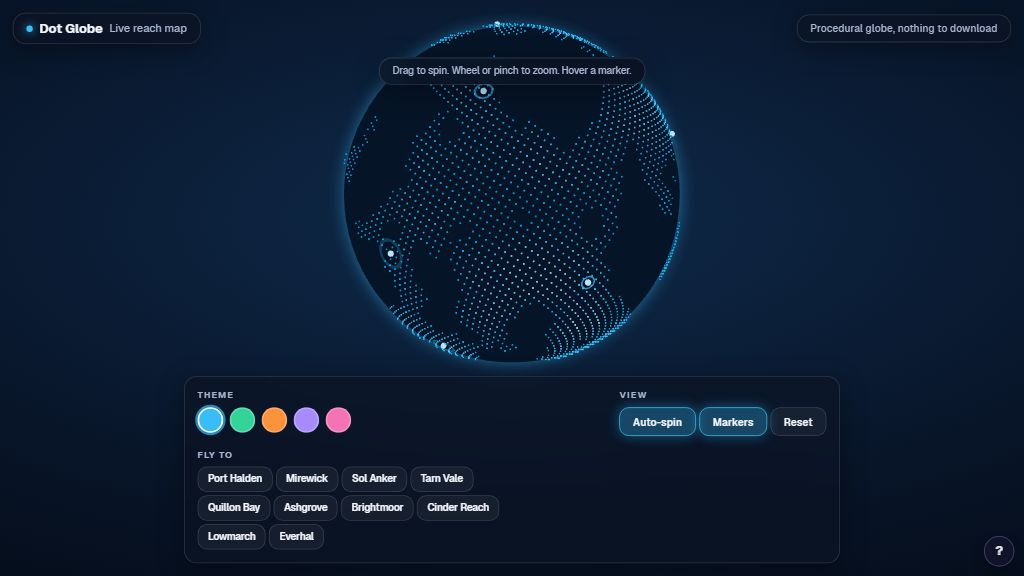Choose the pink theme swatch
The width and height of the screenshot is (1024, 576).
coord(338,420)
